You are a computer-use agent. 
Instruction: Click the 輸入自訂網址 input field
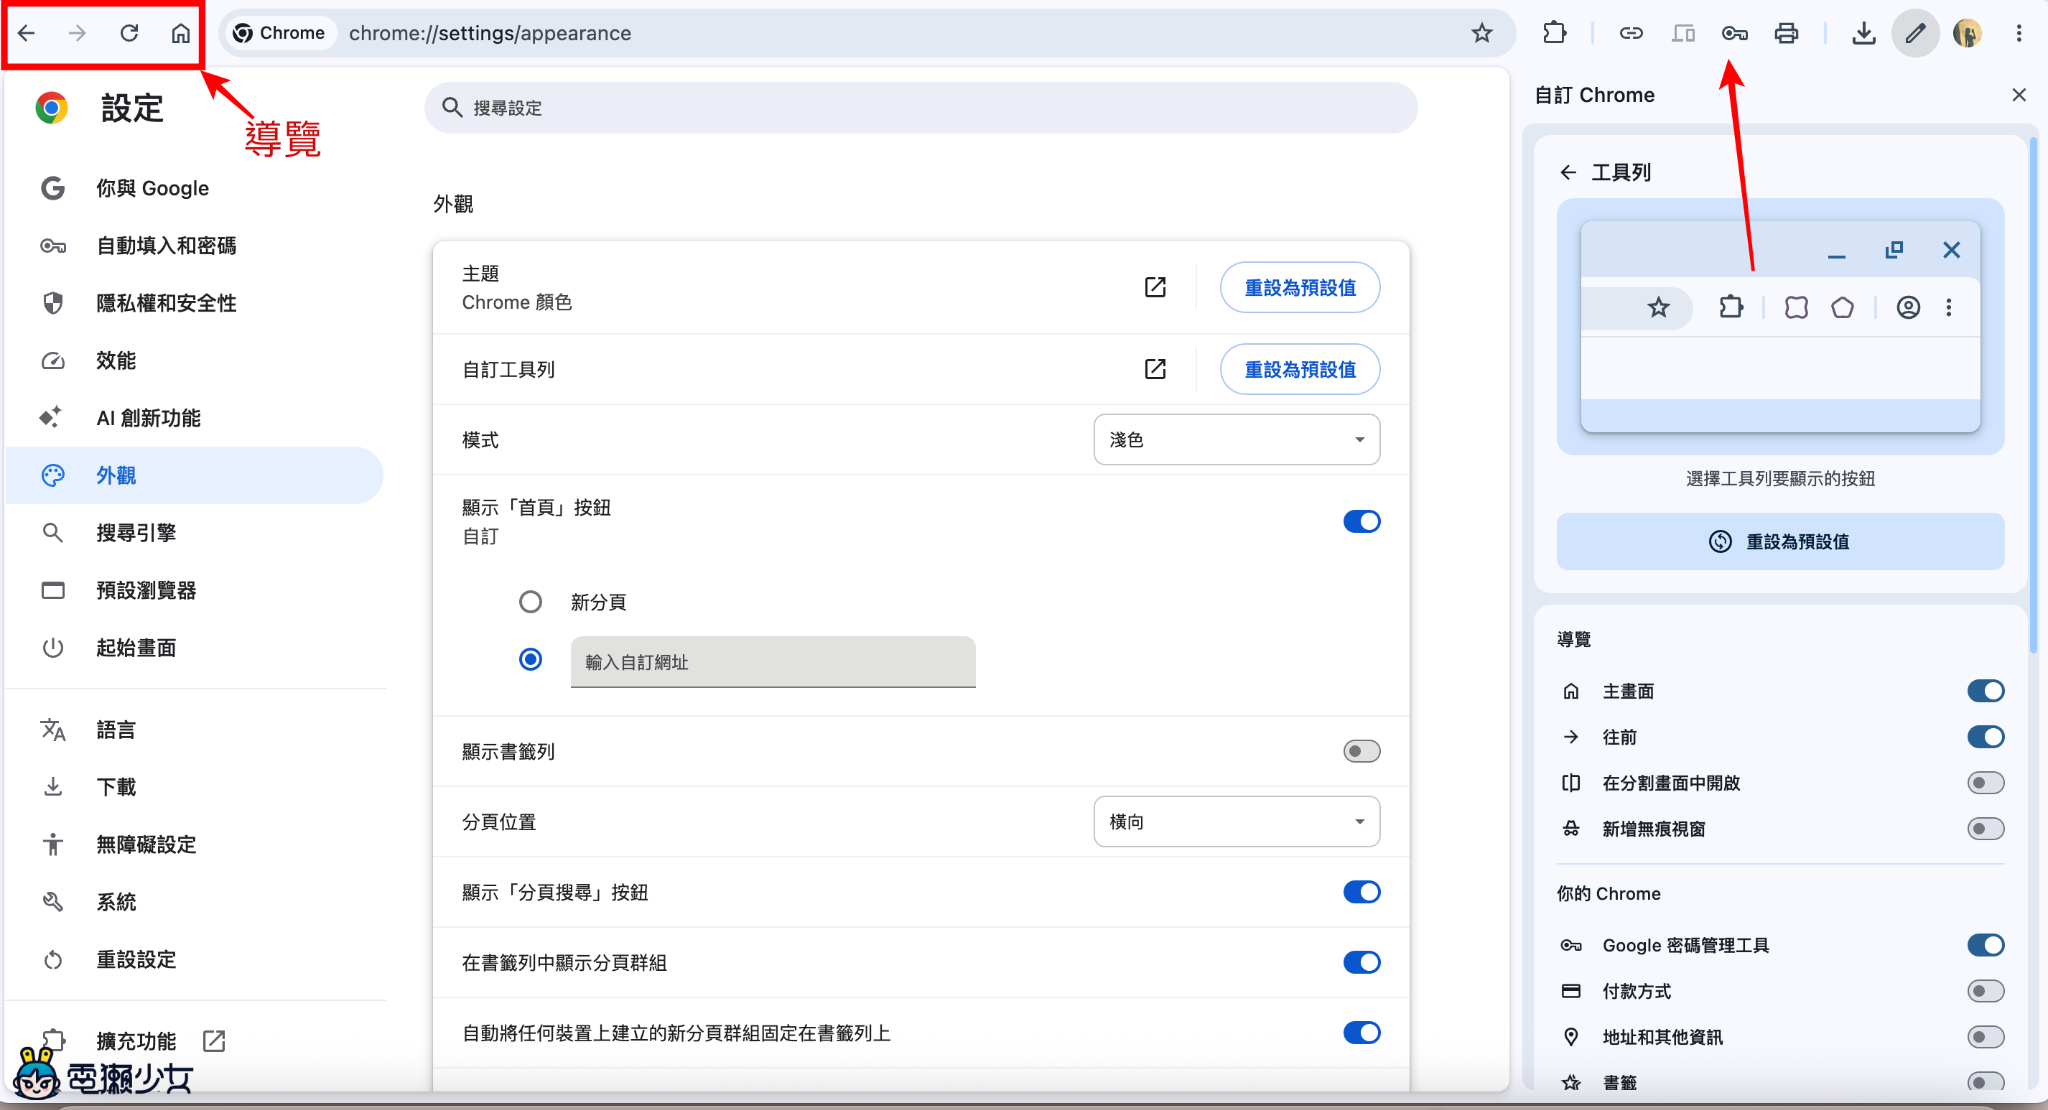tap(773, 662)
